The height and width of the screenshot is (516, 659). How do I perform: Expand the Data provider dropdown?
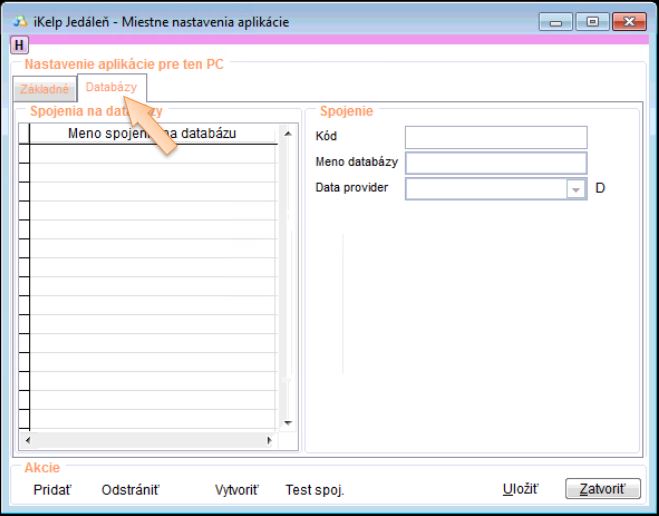point(575,188)
